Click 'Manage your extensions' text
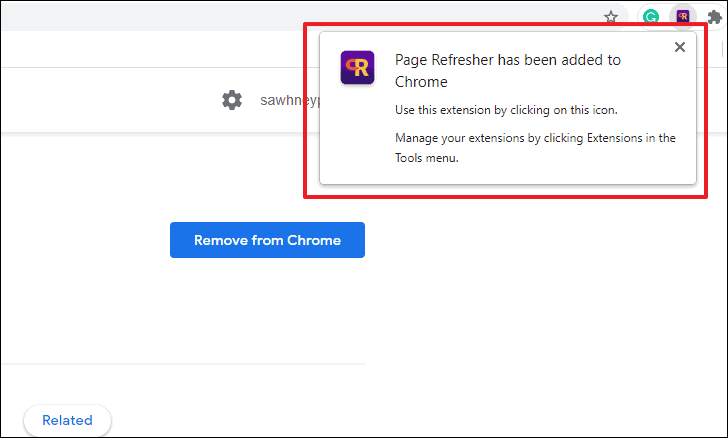The width and height of the screenshot is (728, 438). [535, 148]
